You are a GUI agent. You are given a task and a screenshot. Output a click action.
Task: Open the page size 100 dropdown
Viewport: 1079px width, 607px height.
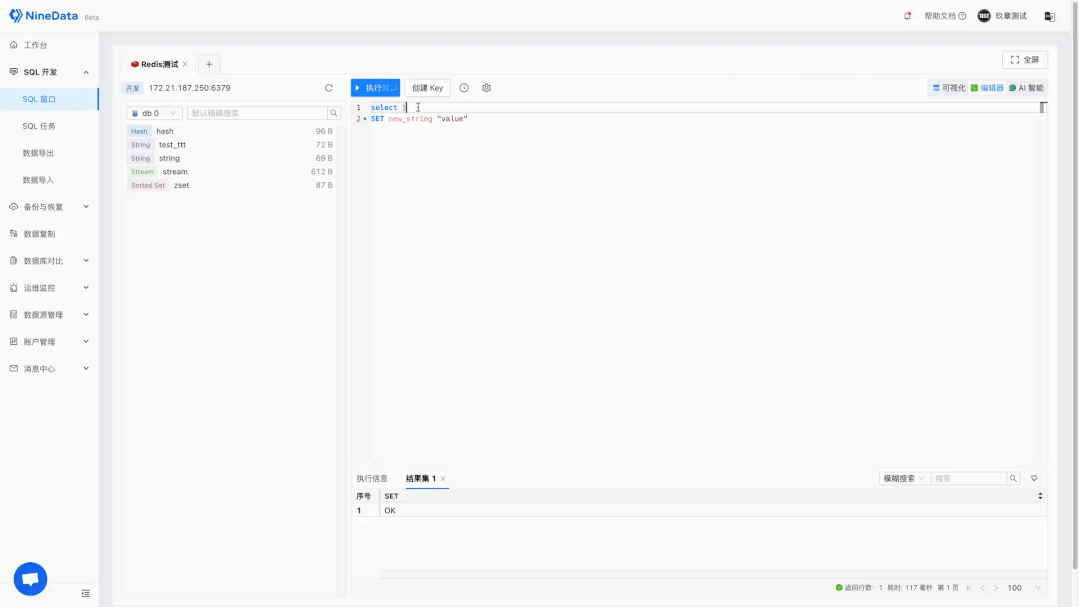(x=1017, y=587)
